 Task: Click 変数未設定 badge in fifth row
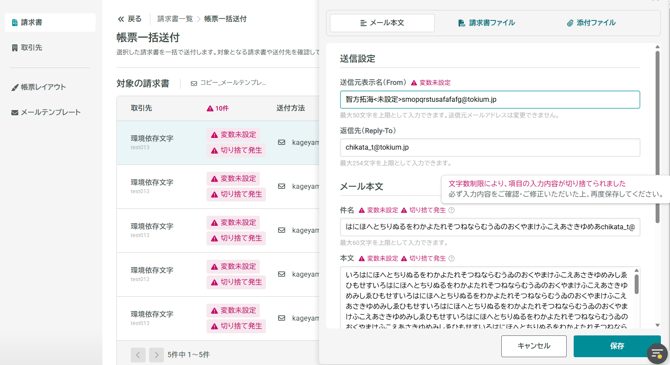(x=233, y=311)
